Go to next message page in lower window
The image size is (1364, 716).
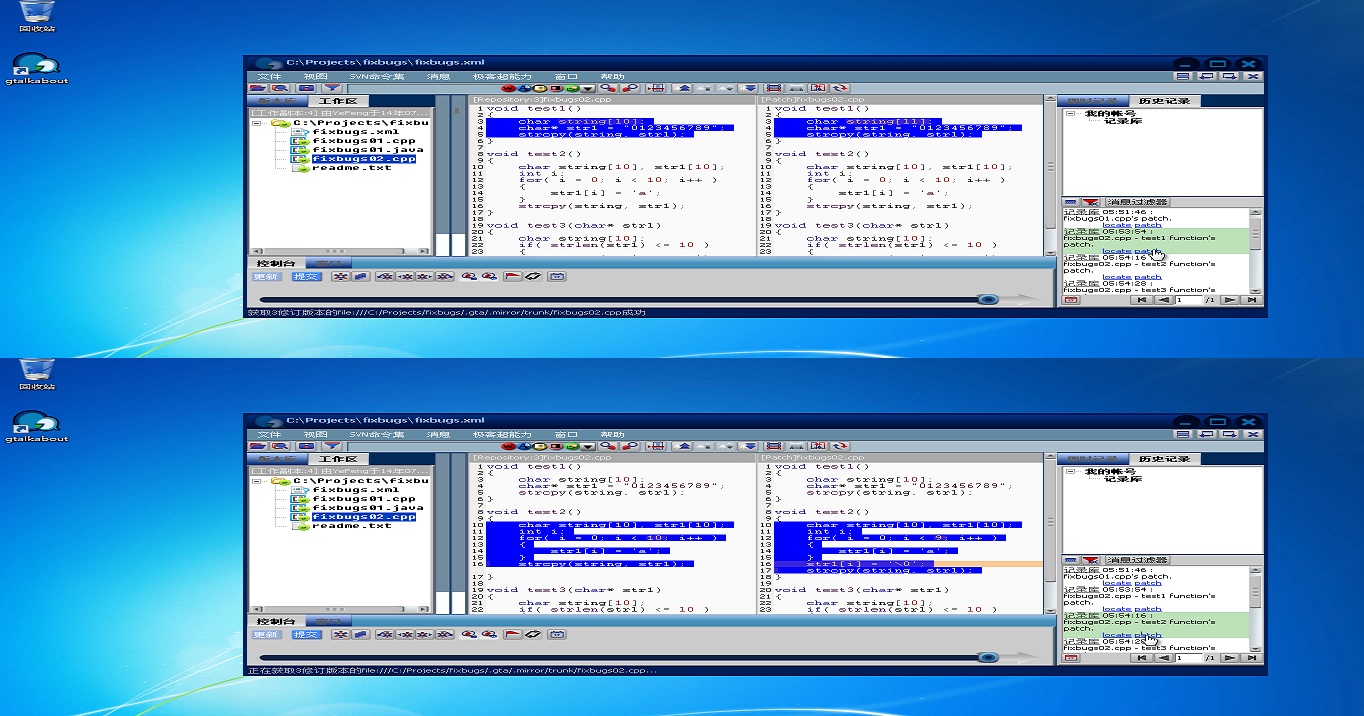(x=1229, y=658)
